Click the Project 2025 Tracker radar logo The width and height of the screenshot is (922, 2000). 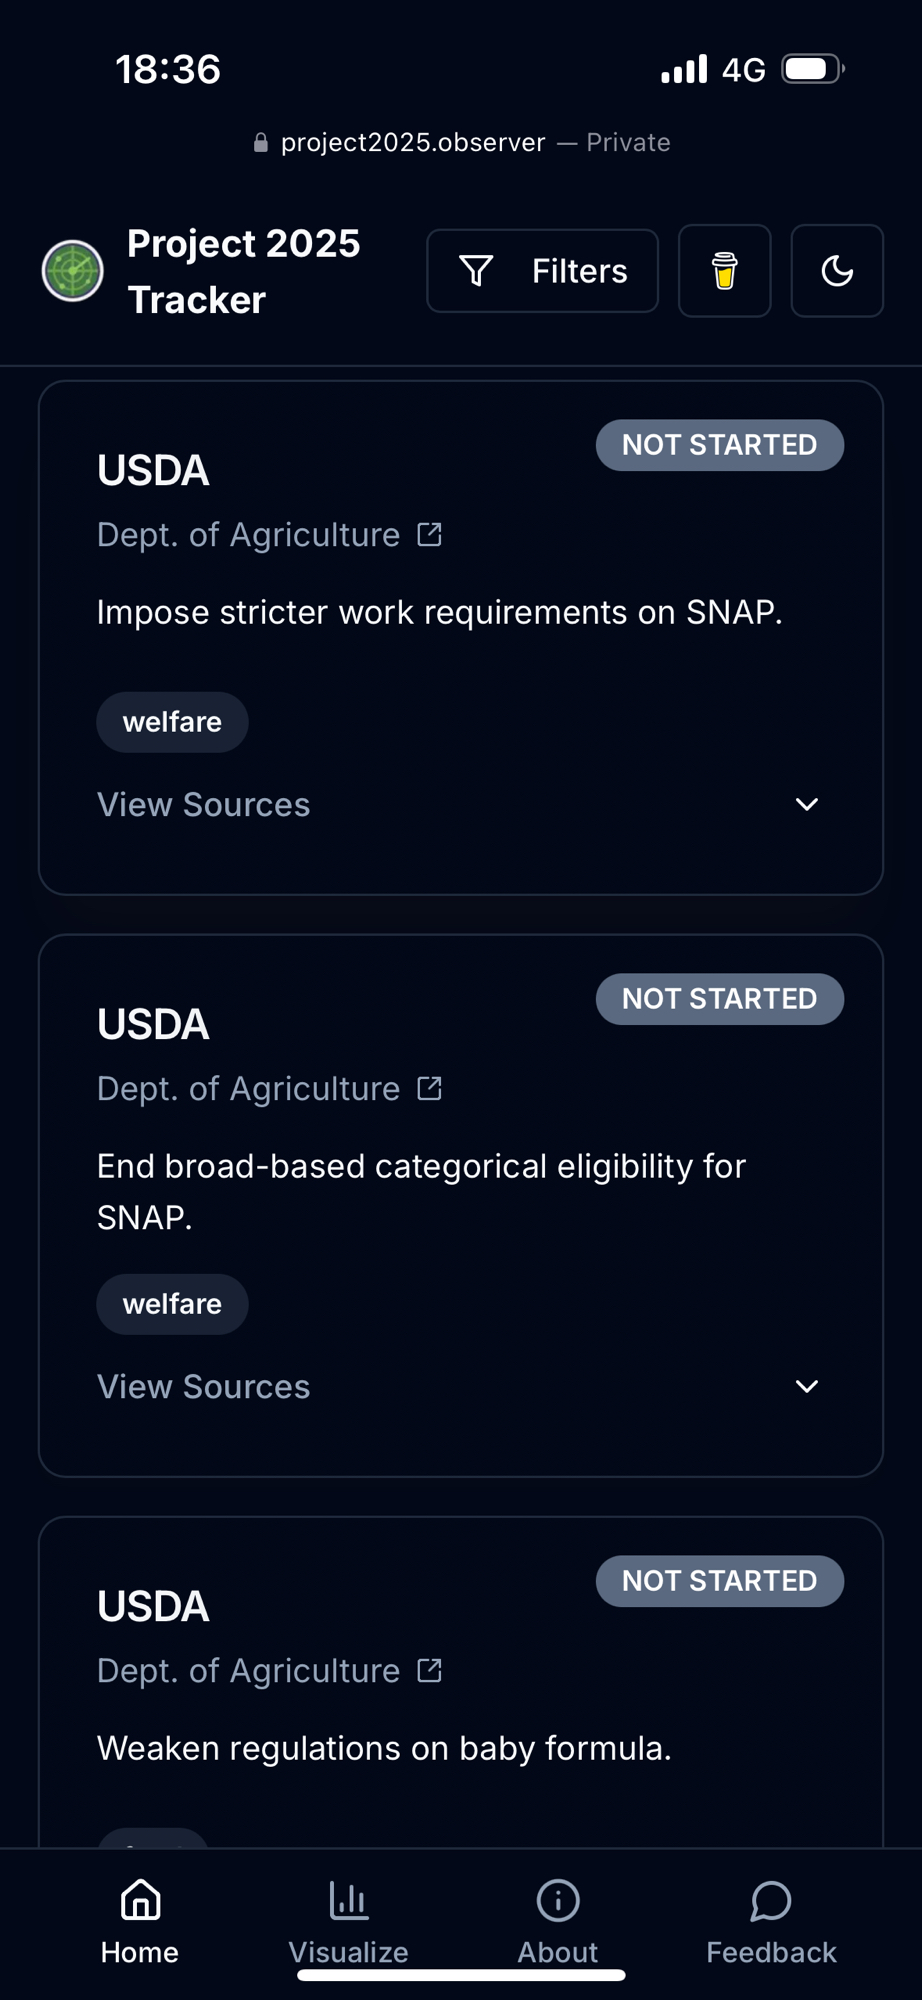point(72,271)
